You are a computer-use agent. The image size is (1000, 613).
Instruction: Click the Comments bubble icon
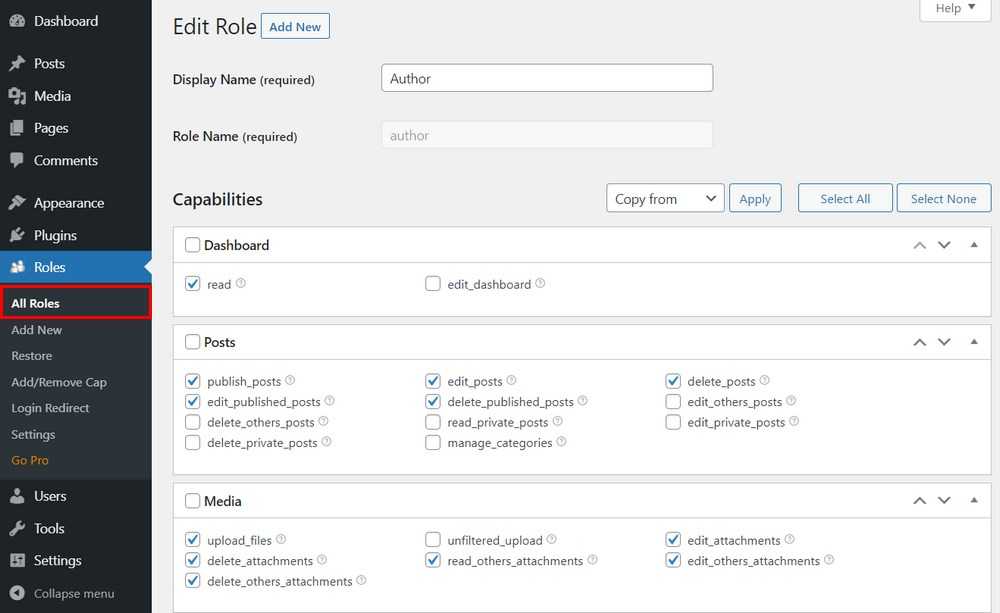17,160
